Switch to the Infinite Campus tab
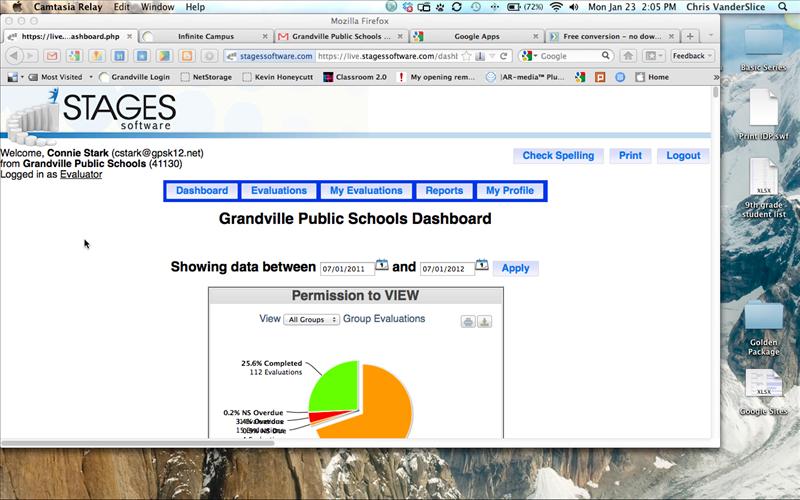Screen dimensions: 800x500 coord(206,36)
